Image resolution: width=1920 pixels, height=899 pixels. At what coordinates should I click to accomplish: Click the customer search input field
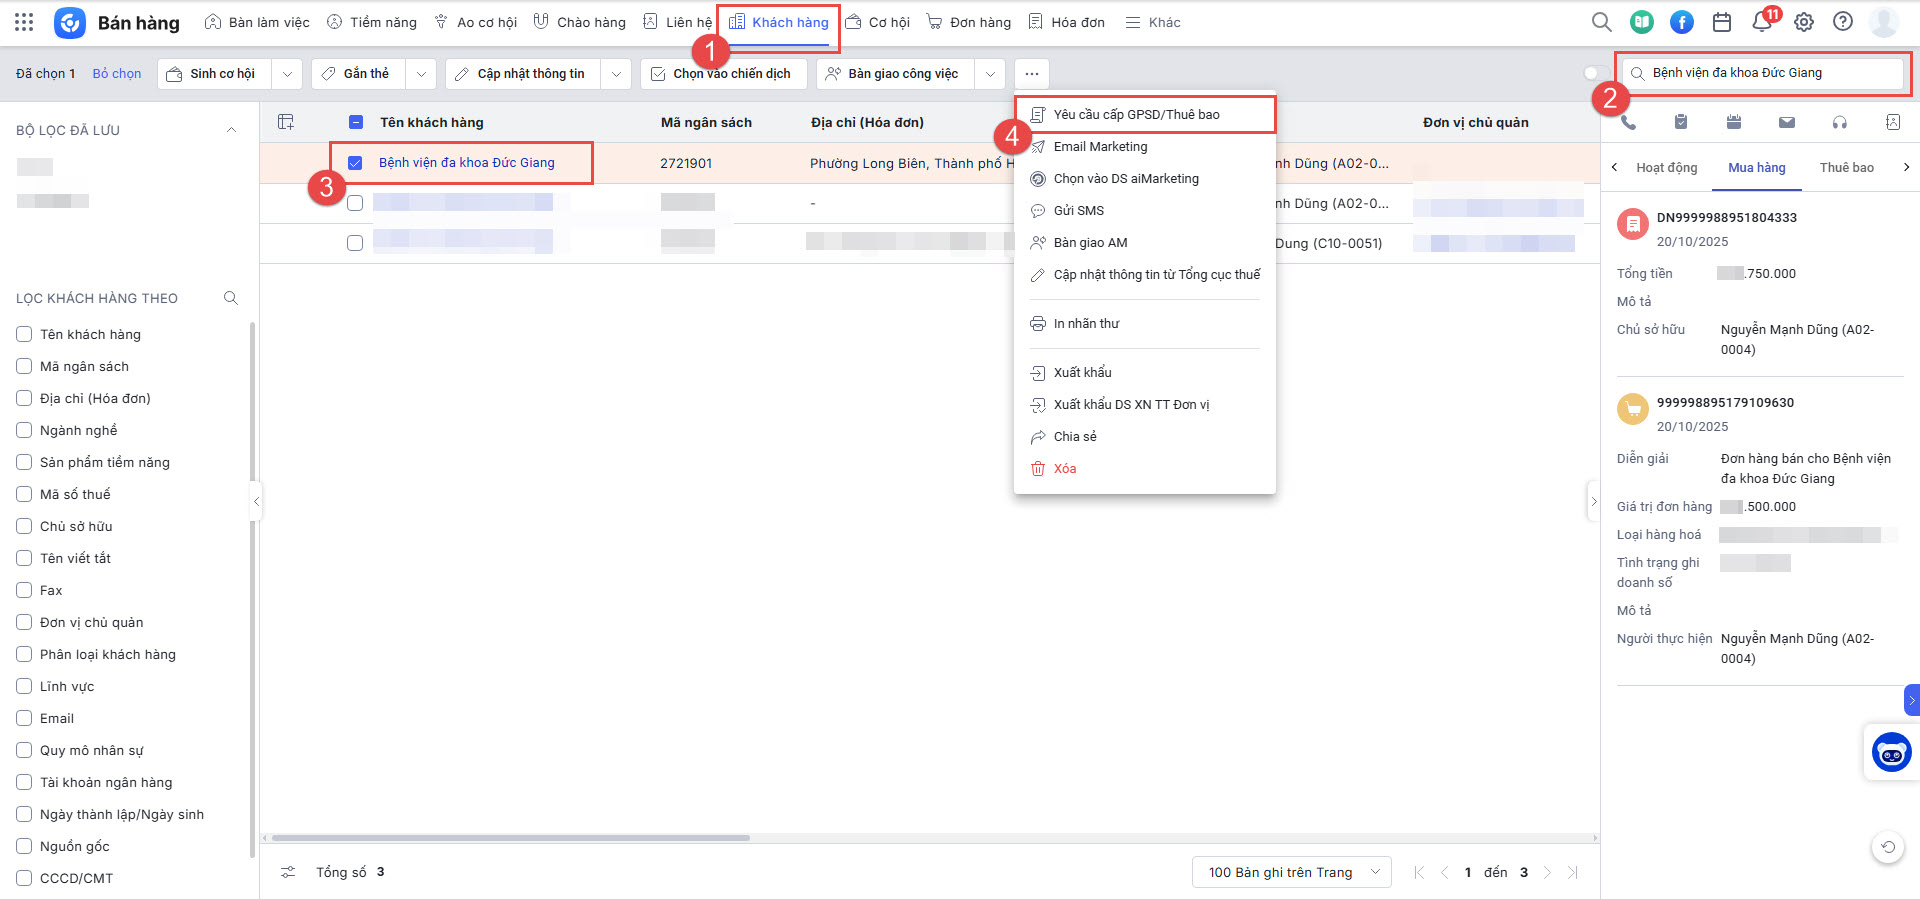point(1762,73)
